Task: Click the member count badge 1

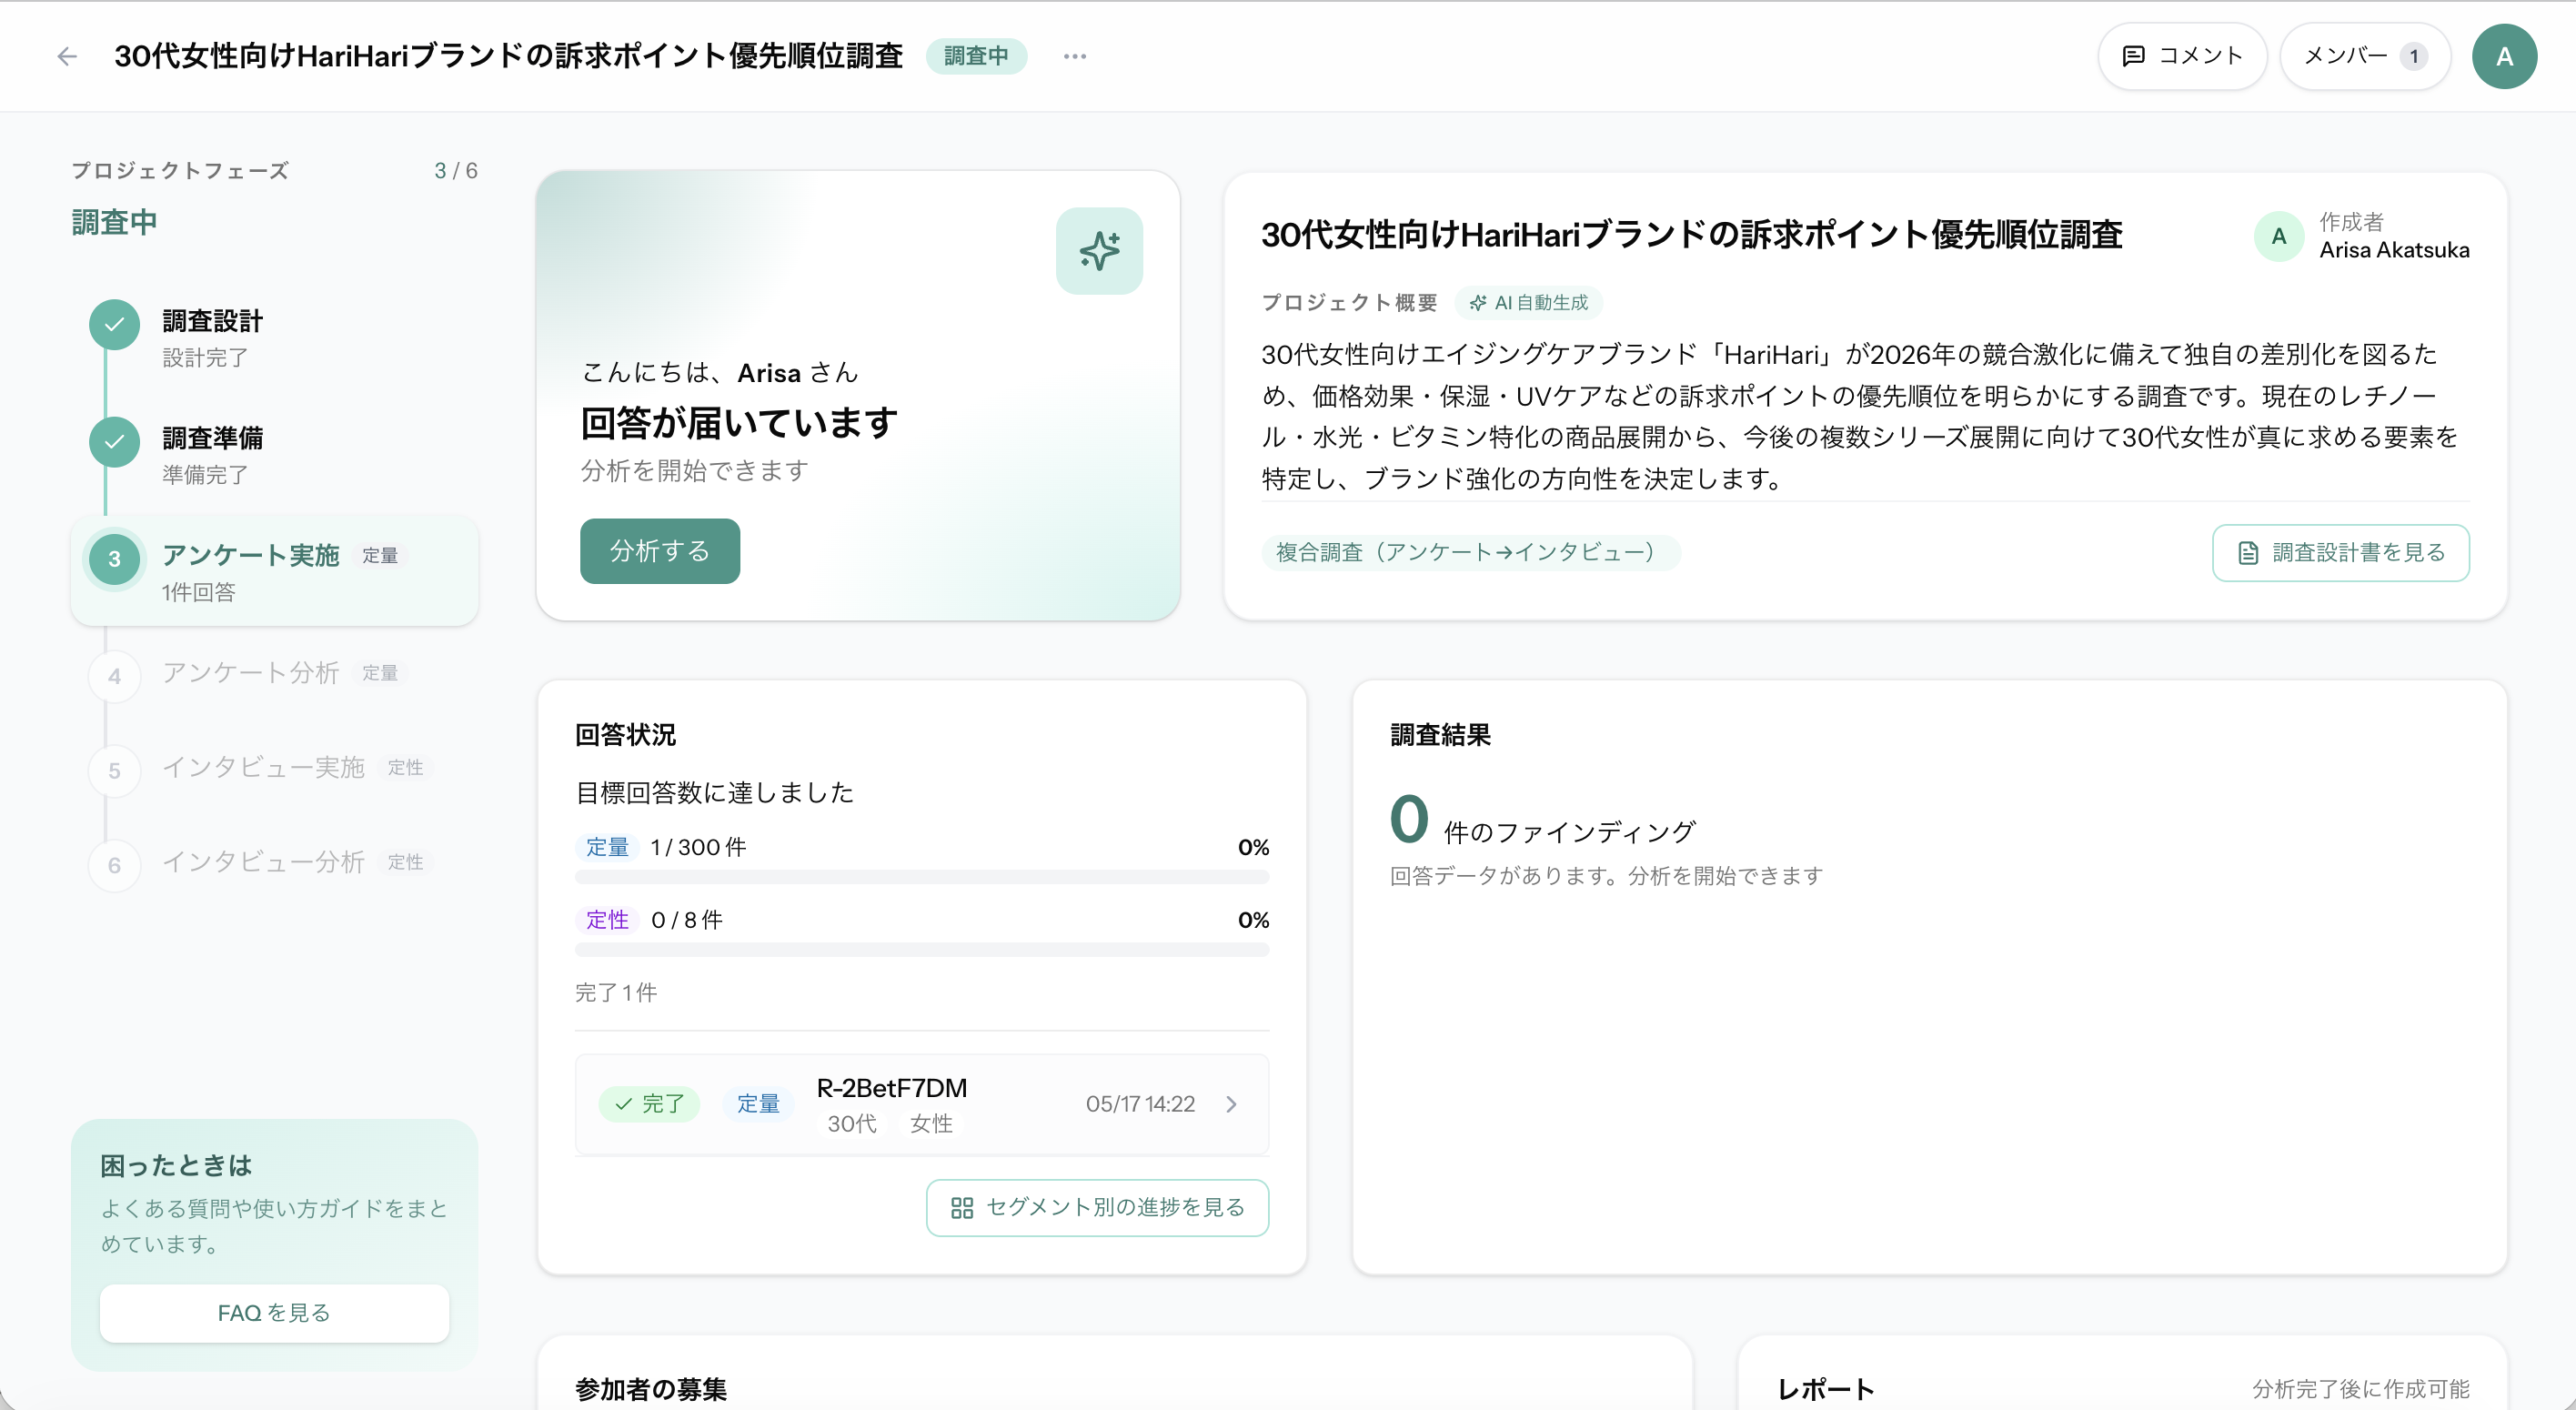Action: pyautogui.click(x=2414, y=56)
